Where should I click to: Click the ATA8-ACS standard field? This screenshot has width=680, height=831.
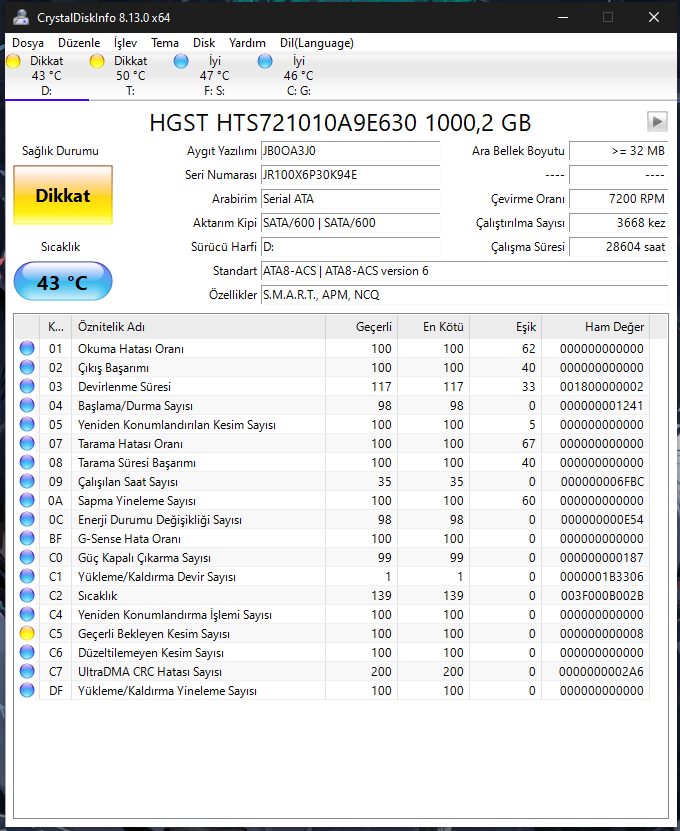pos(464,271)
